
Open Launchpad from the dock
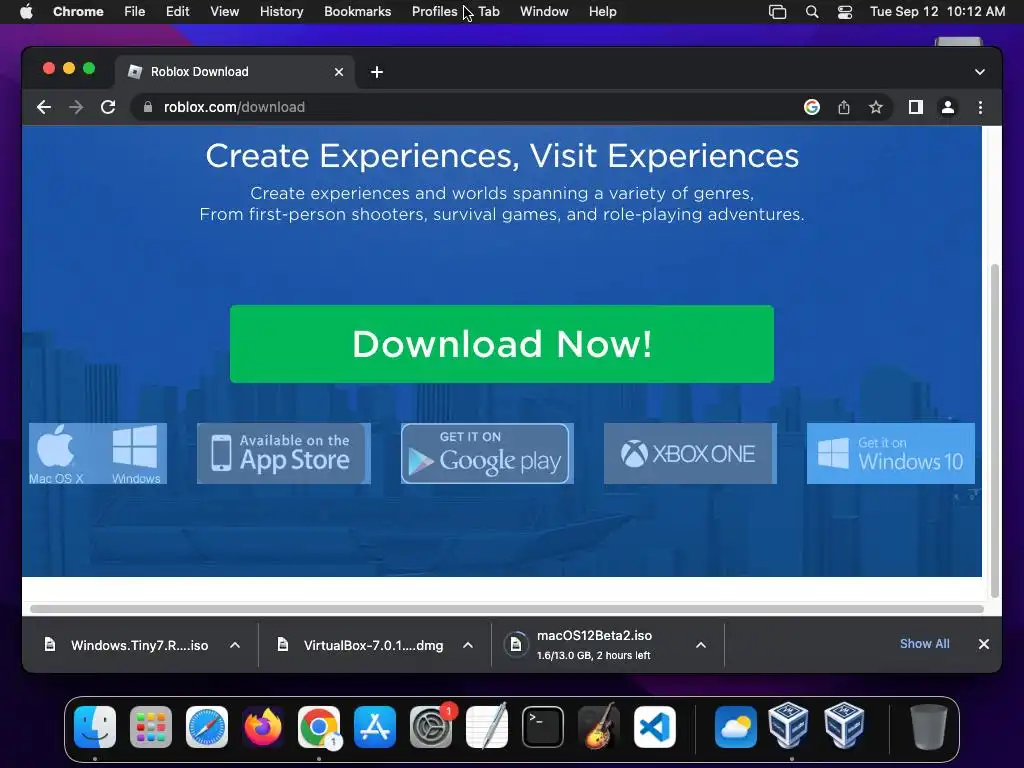click(151, 727)
